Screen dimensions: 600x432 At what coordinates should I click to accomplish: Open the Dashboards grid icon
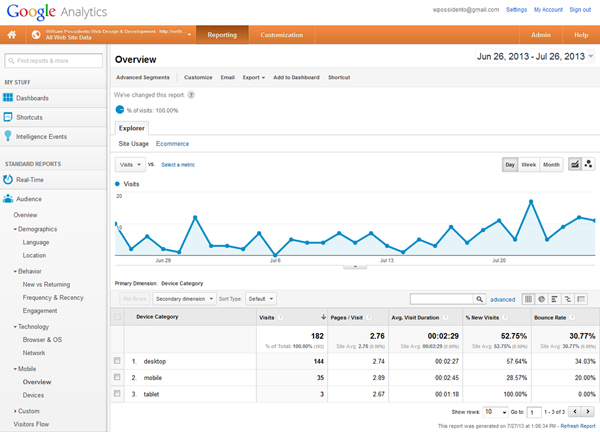point(8,98)
